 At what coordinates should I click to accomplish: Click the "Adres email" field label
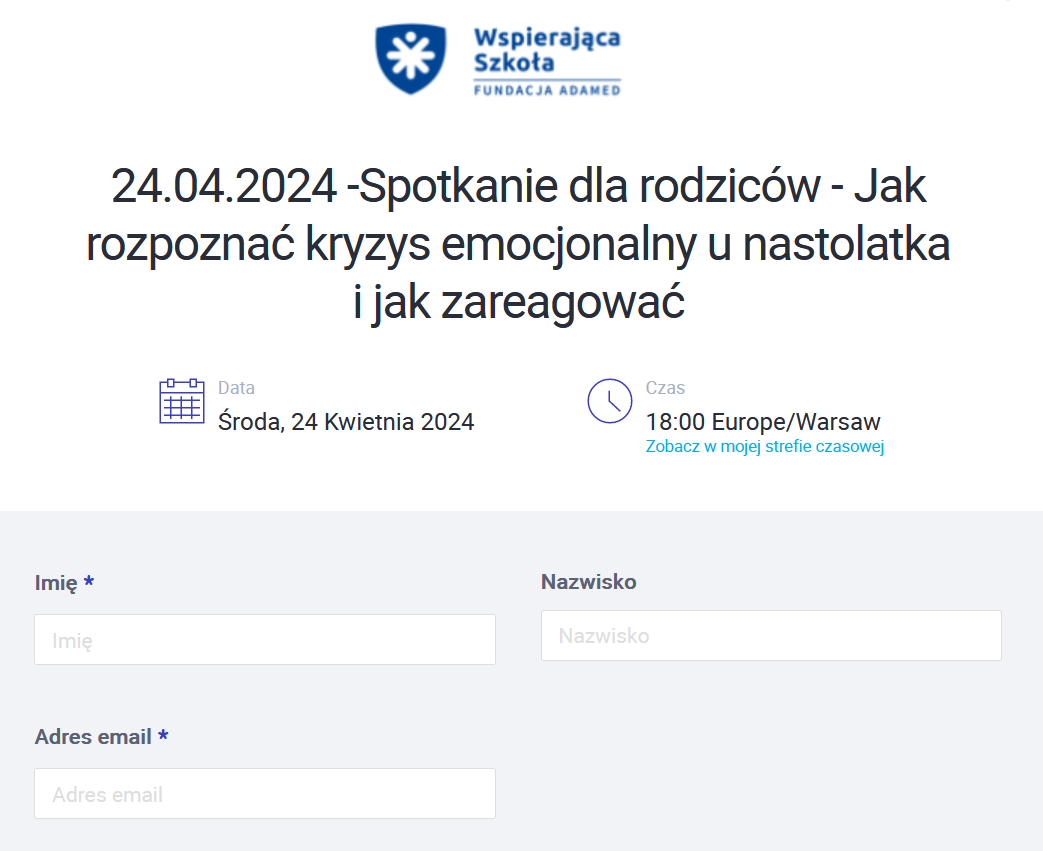point(93,737)
